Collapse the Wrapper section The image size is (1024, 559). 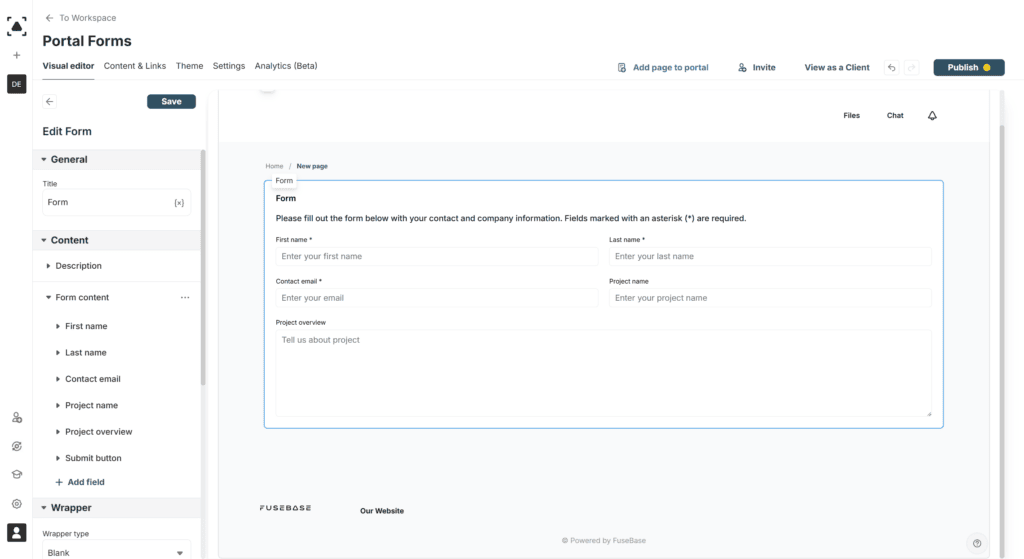44,508
